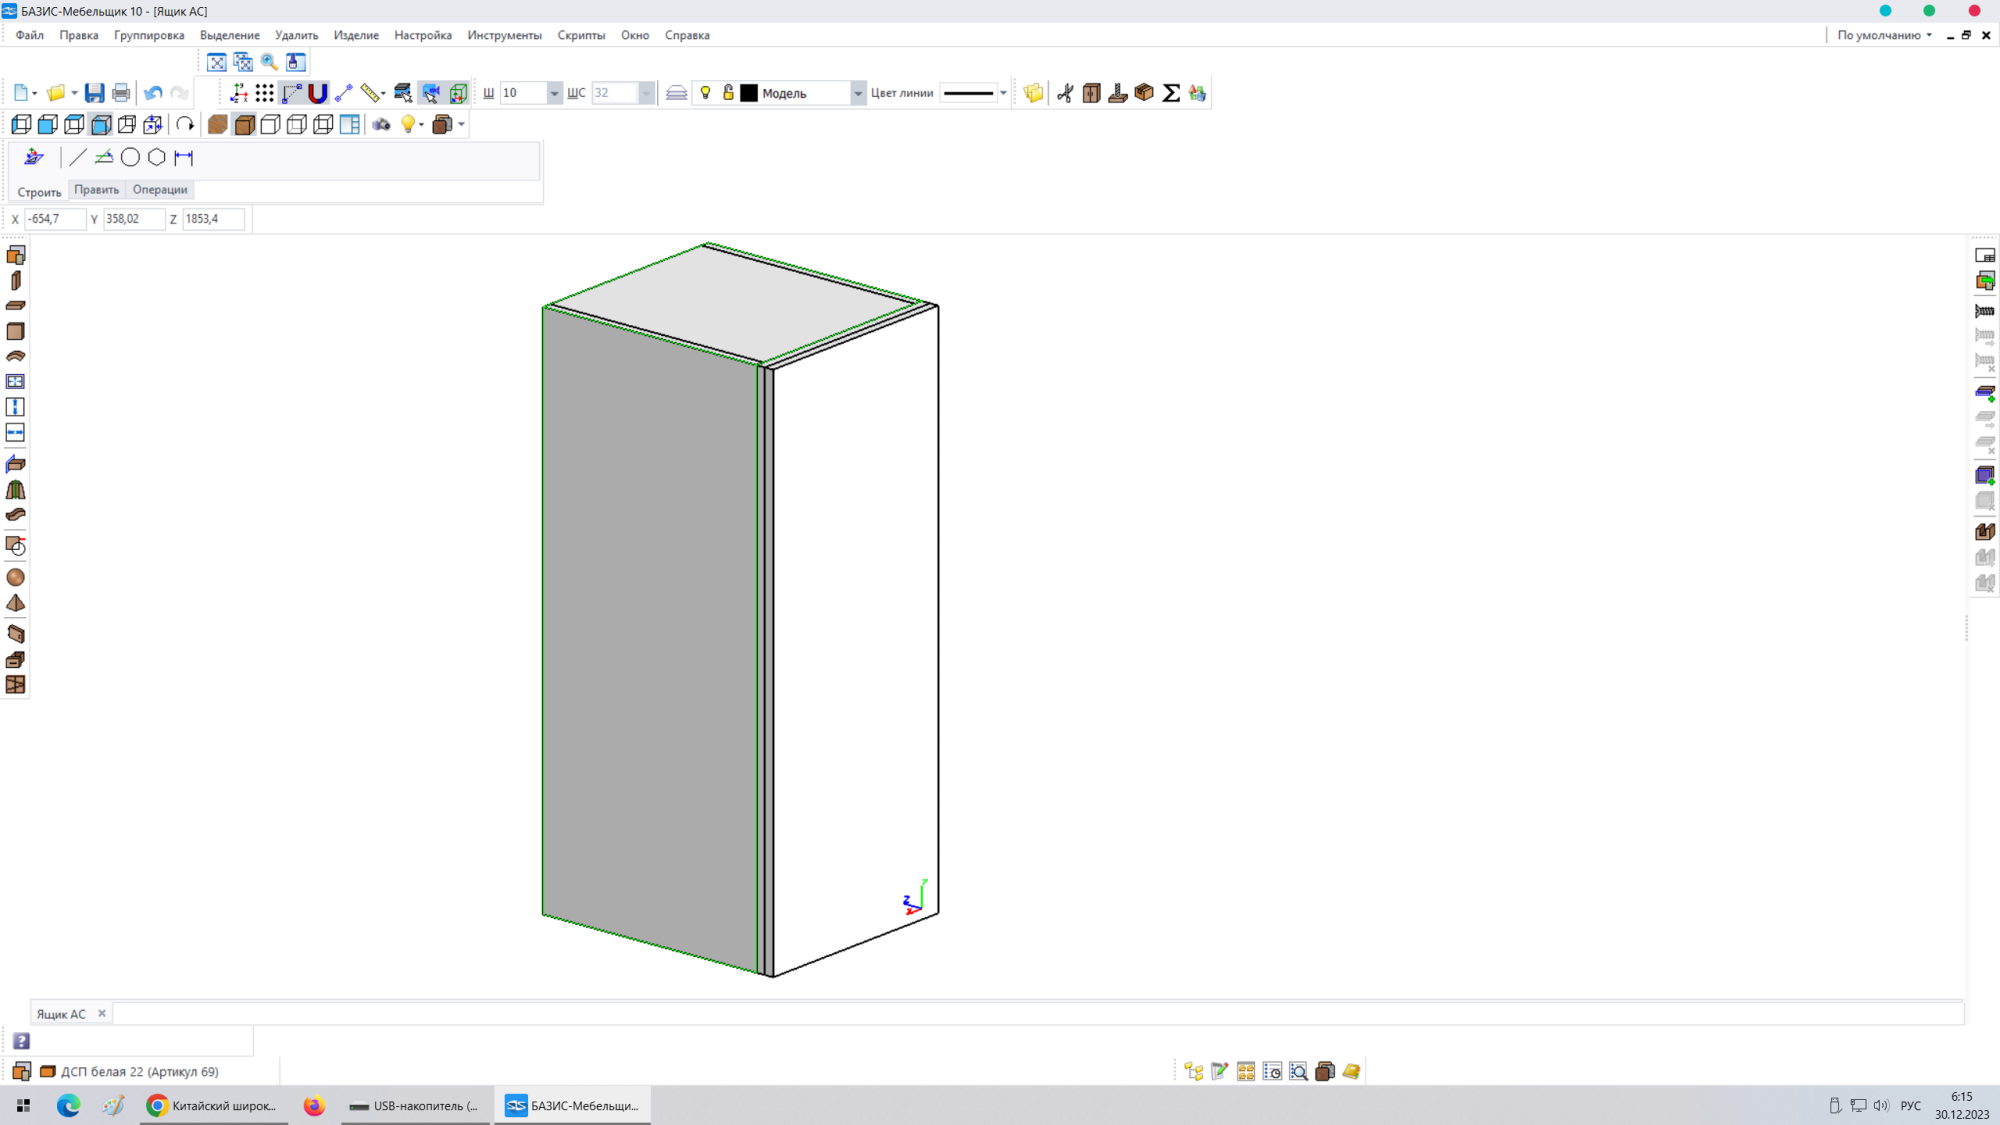Switch to the Операции tab
This screenshot has width=2000, height=1125.
pos(160,190)
